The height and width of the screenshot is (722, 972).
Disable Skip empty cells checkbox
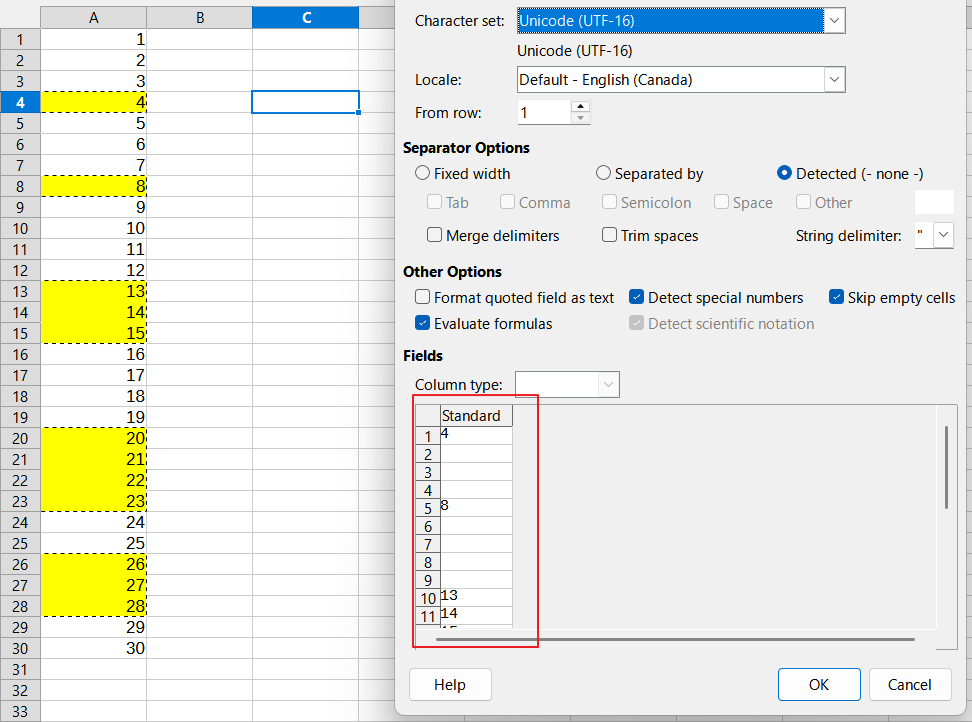coord(837,298)
